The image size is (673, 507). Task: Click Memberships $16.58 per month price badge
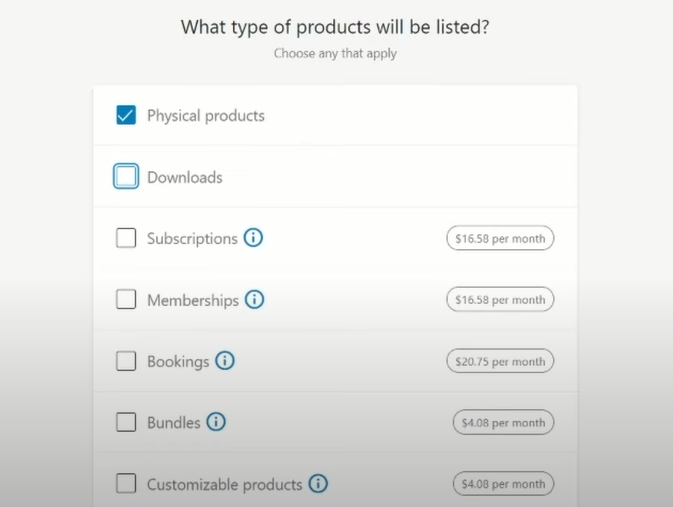click(500, 300)
